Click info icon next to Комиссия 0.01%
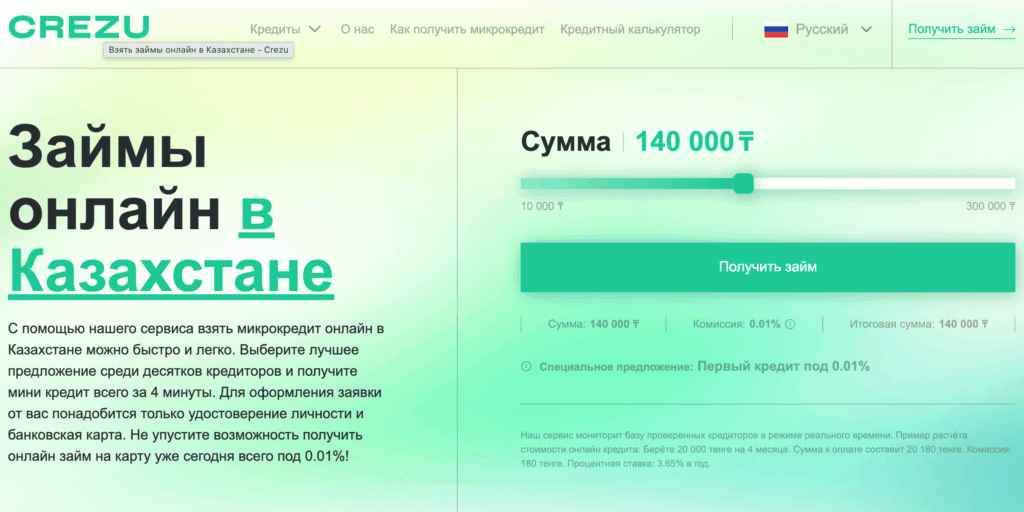The width and height of the screenshot is (1024, 512). coord(790,324)
